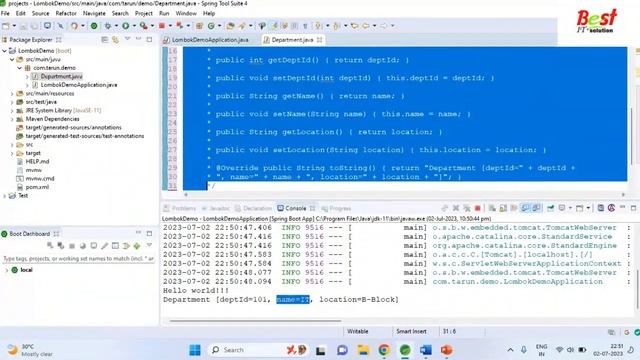640x360 pixels.
Task: Click the Console horizontal scrollbar
Action: coord(255,321)
